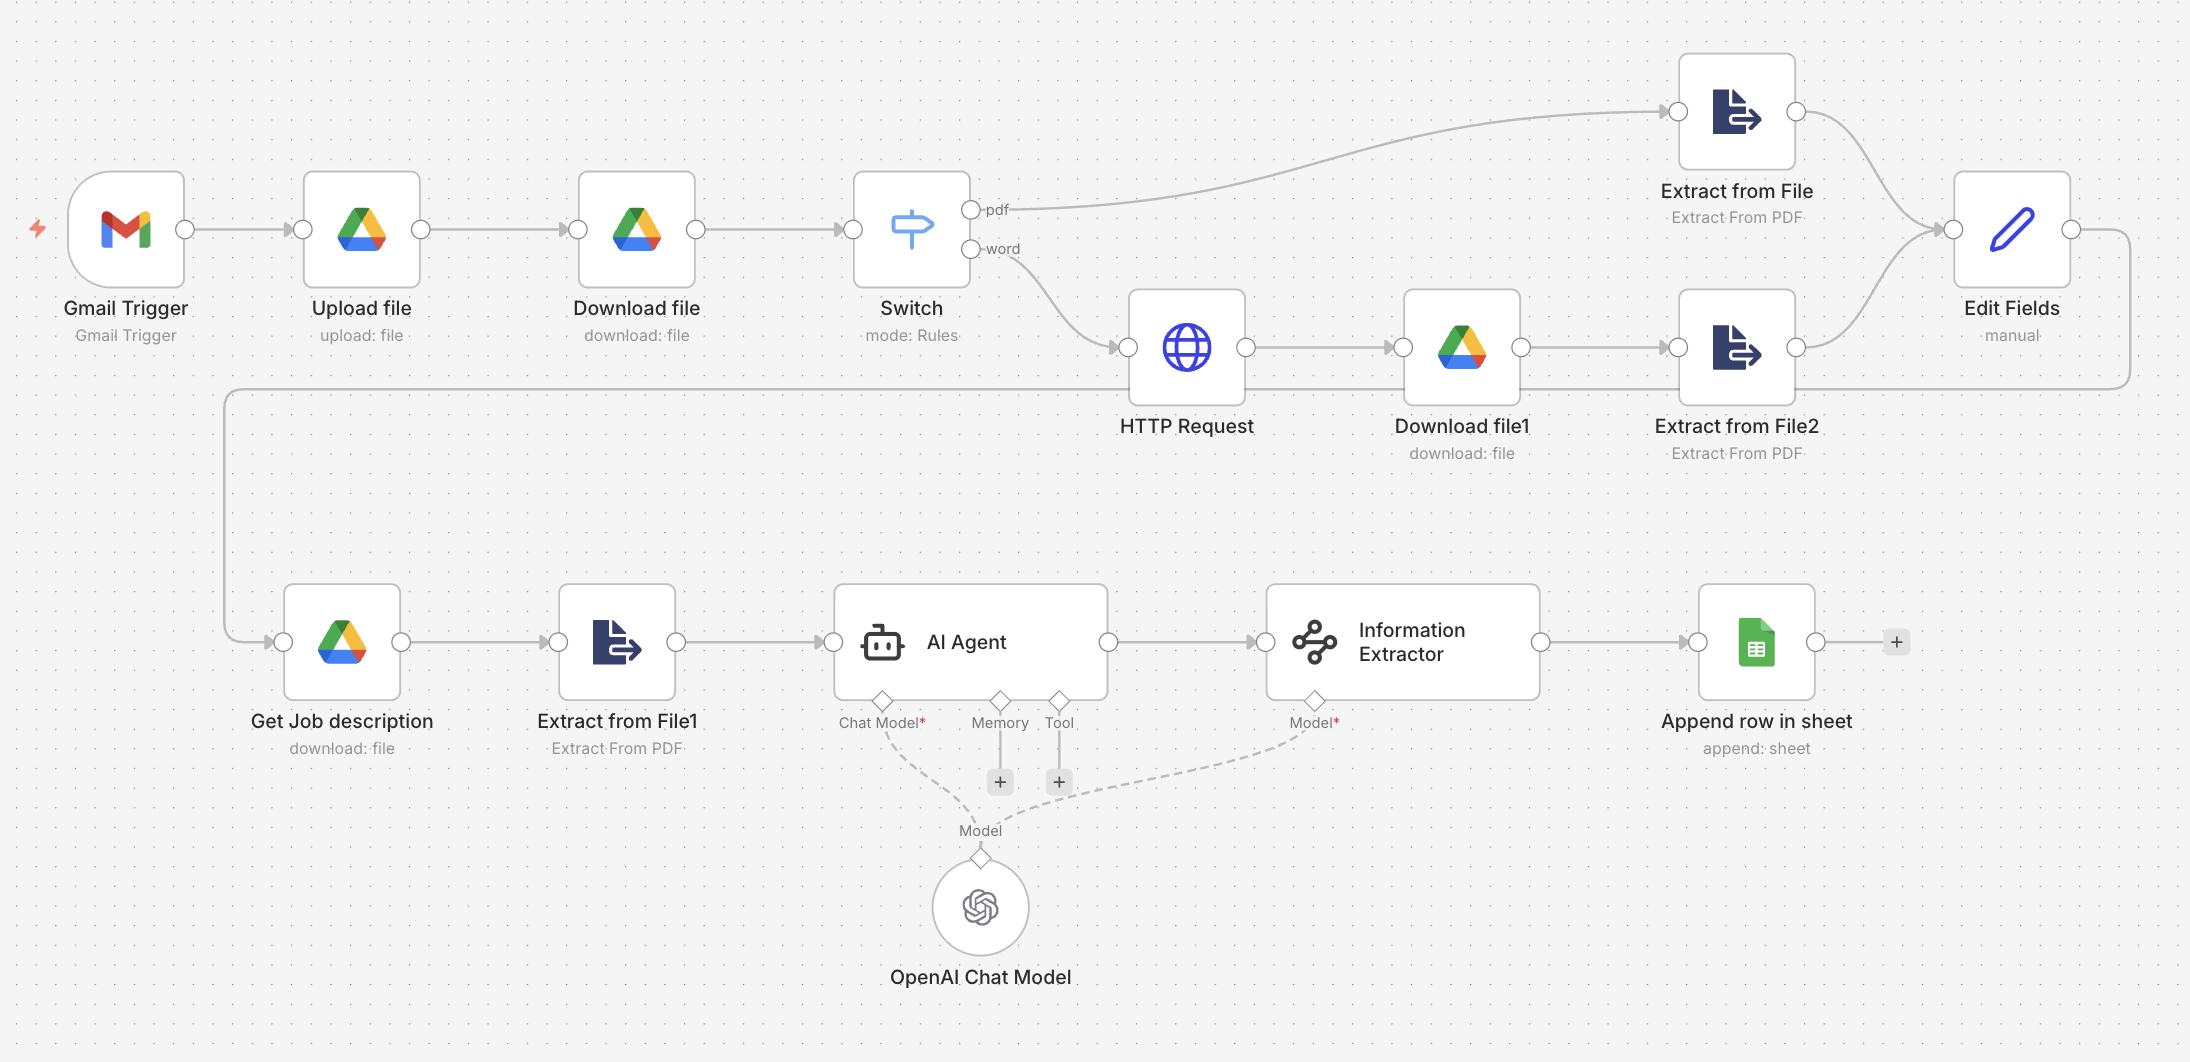
Task: Click the Get Job description input connector
Action: coord(283,642)
